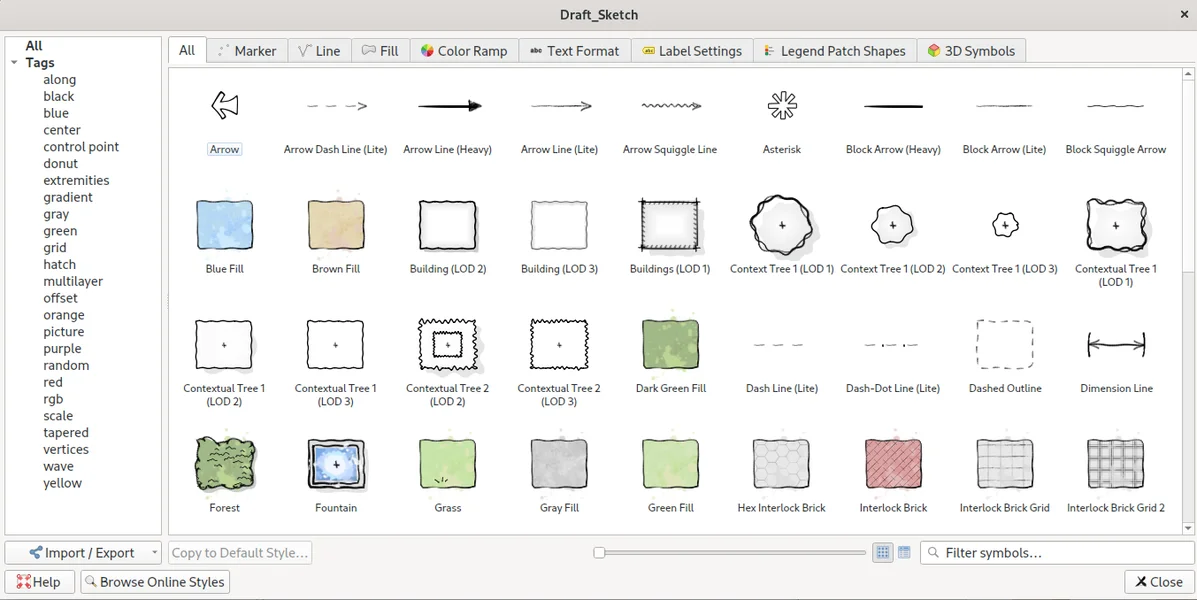Open the Import / Export dropdown arrow
Viewport: 1197px width, 600px height.
tap(154, 553)
